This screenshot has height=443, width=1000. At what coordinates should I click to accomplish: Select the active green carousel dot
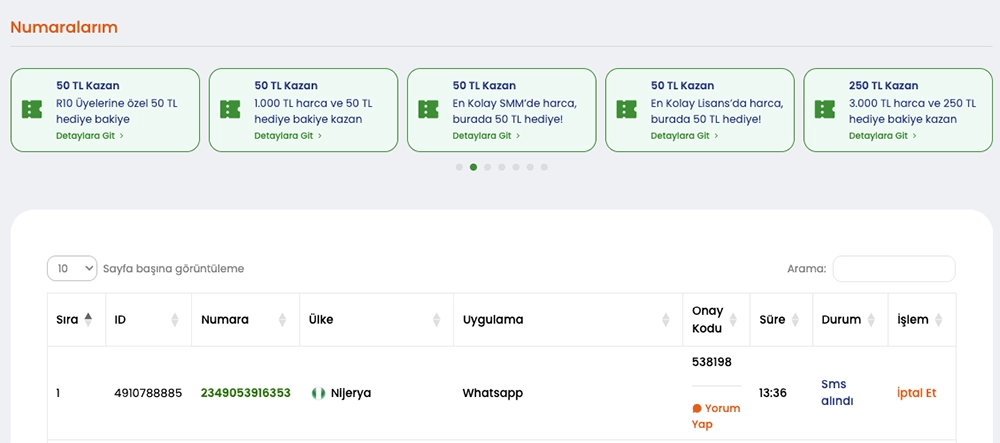[x=473, y=167]
